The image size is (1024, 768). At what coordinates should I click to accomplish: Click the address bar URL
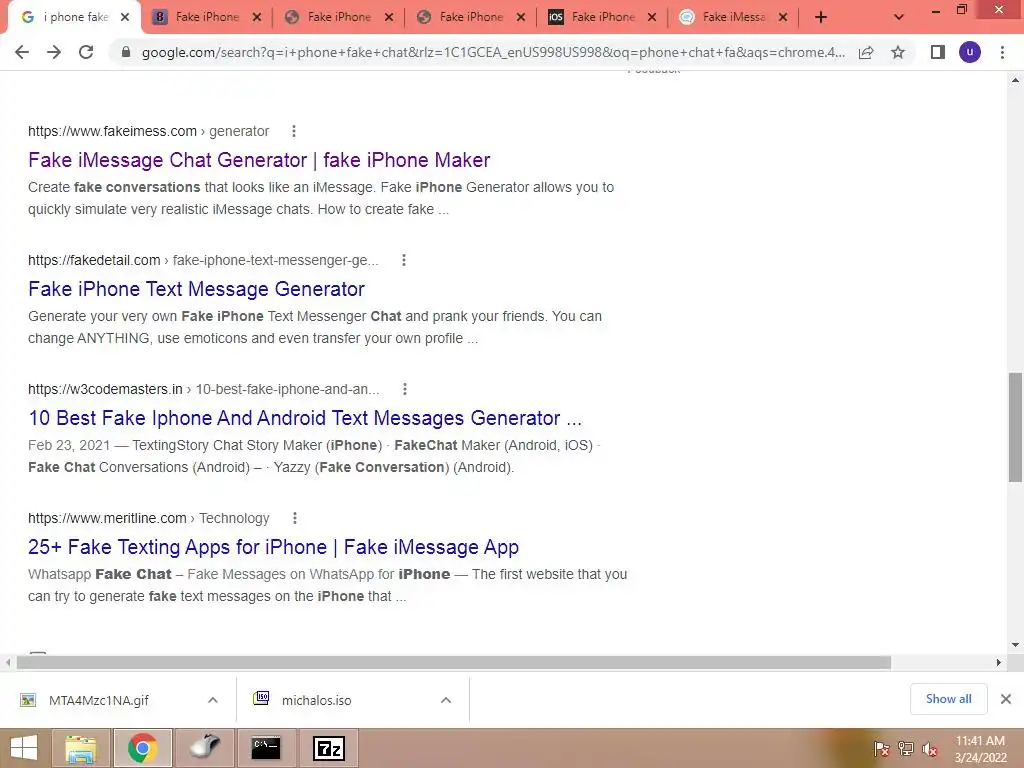pyautogui.click(x=493, y=52)
